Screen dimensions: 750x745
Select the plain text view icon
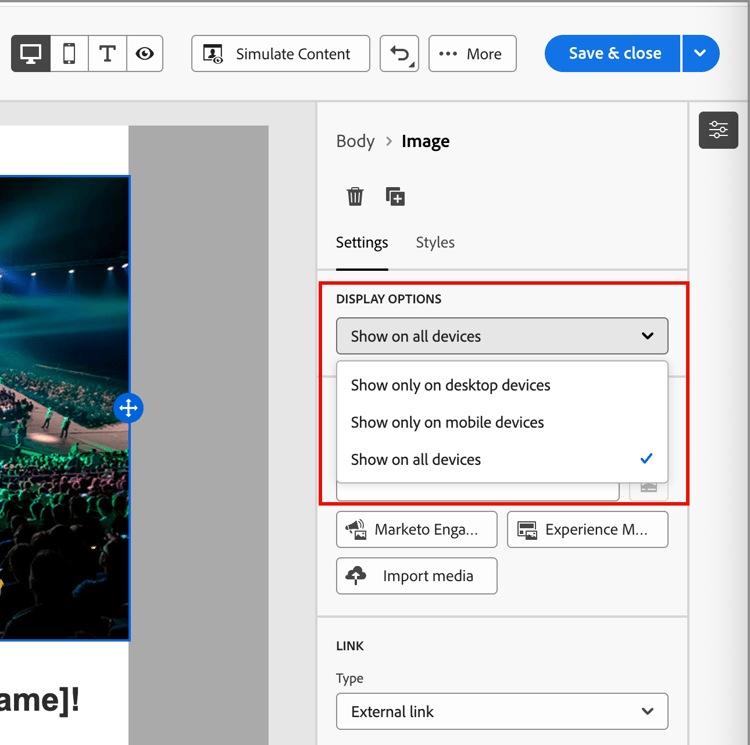(x=107, y=54)
